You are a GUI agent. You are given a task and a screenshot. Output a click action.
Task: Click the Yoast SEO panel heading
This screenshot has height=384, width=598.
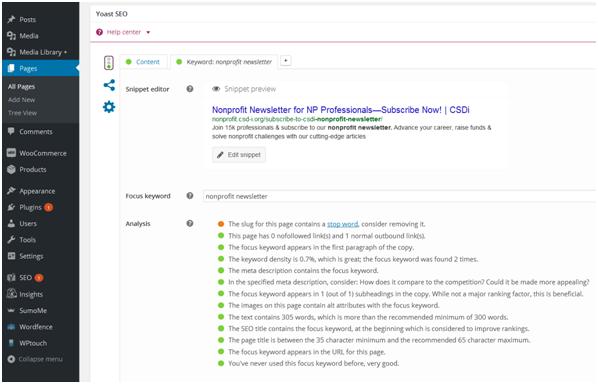click(111, 14)
